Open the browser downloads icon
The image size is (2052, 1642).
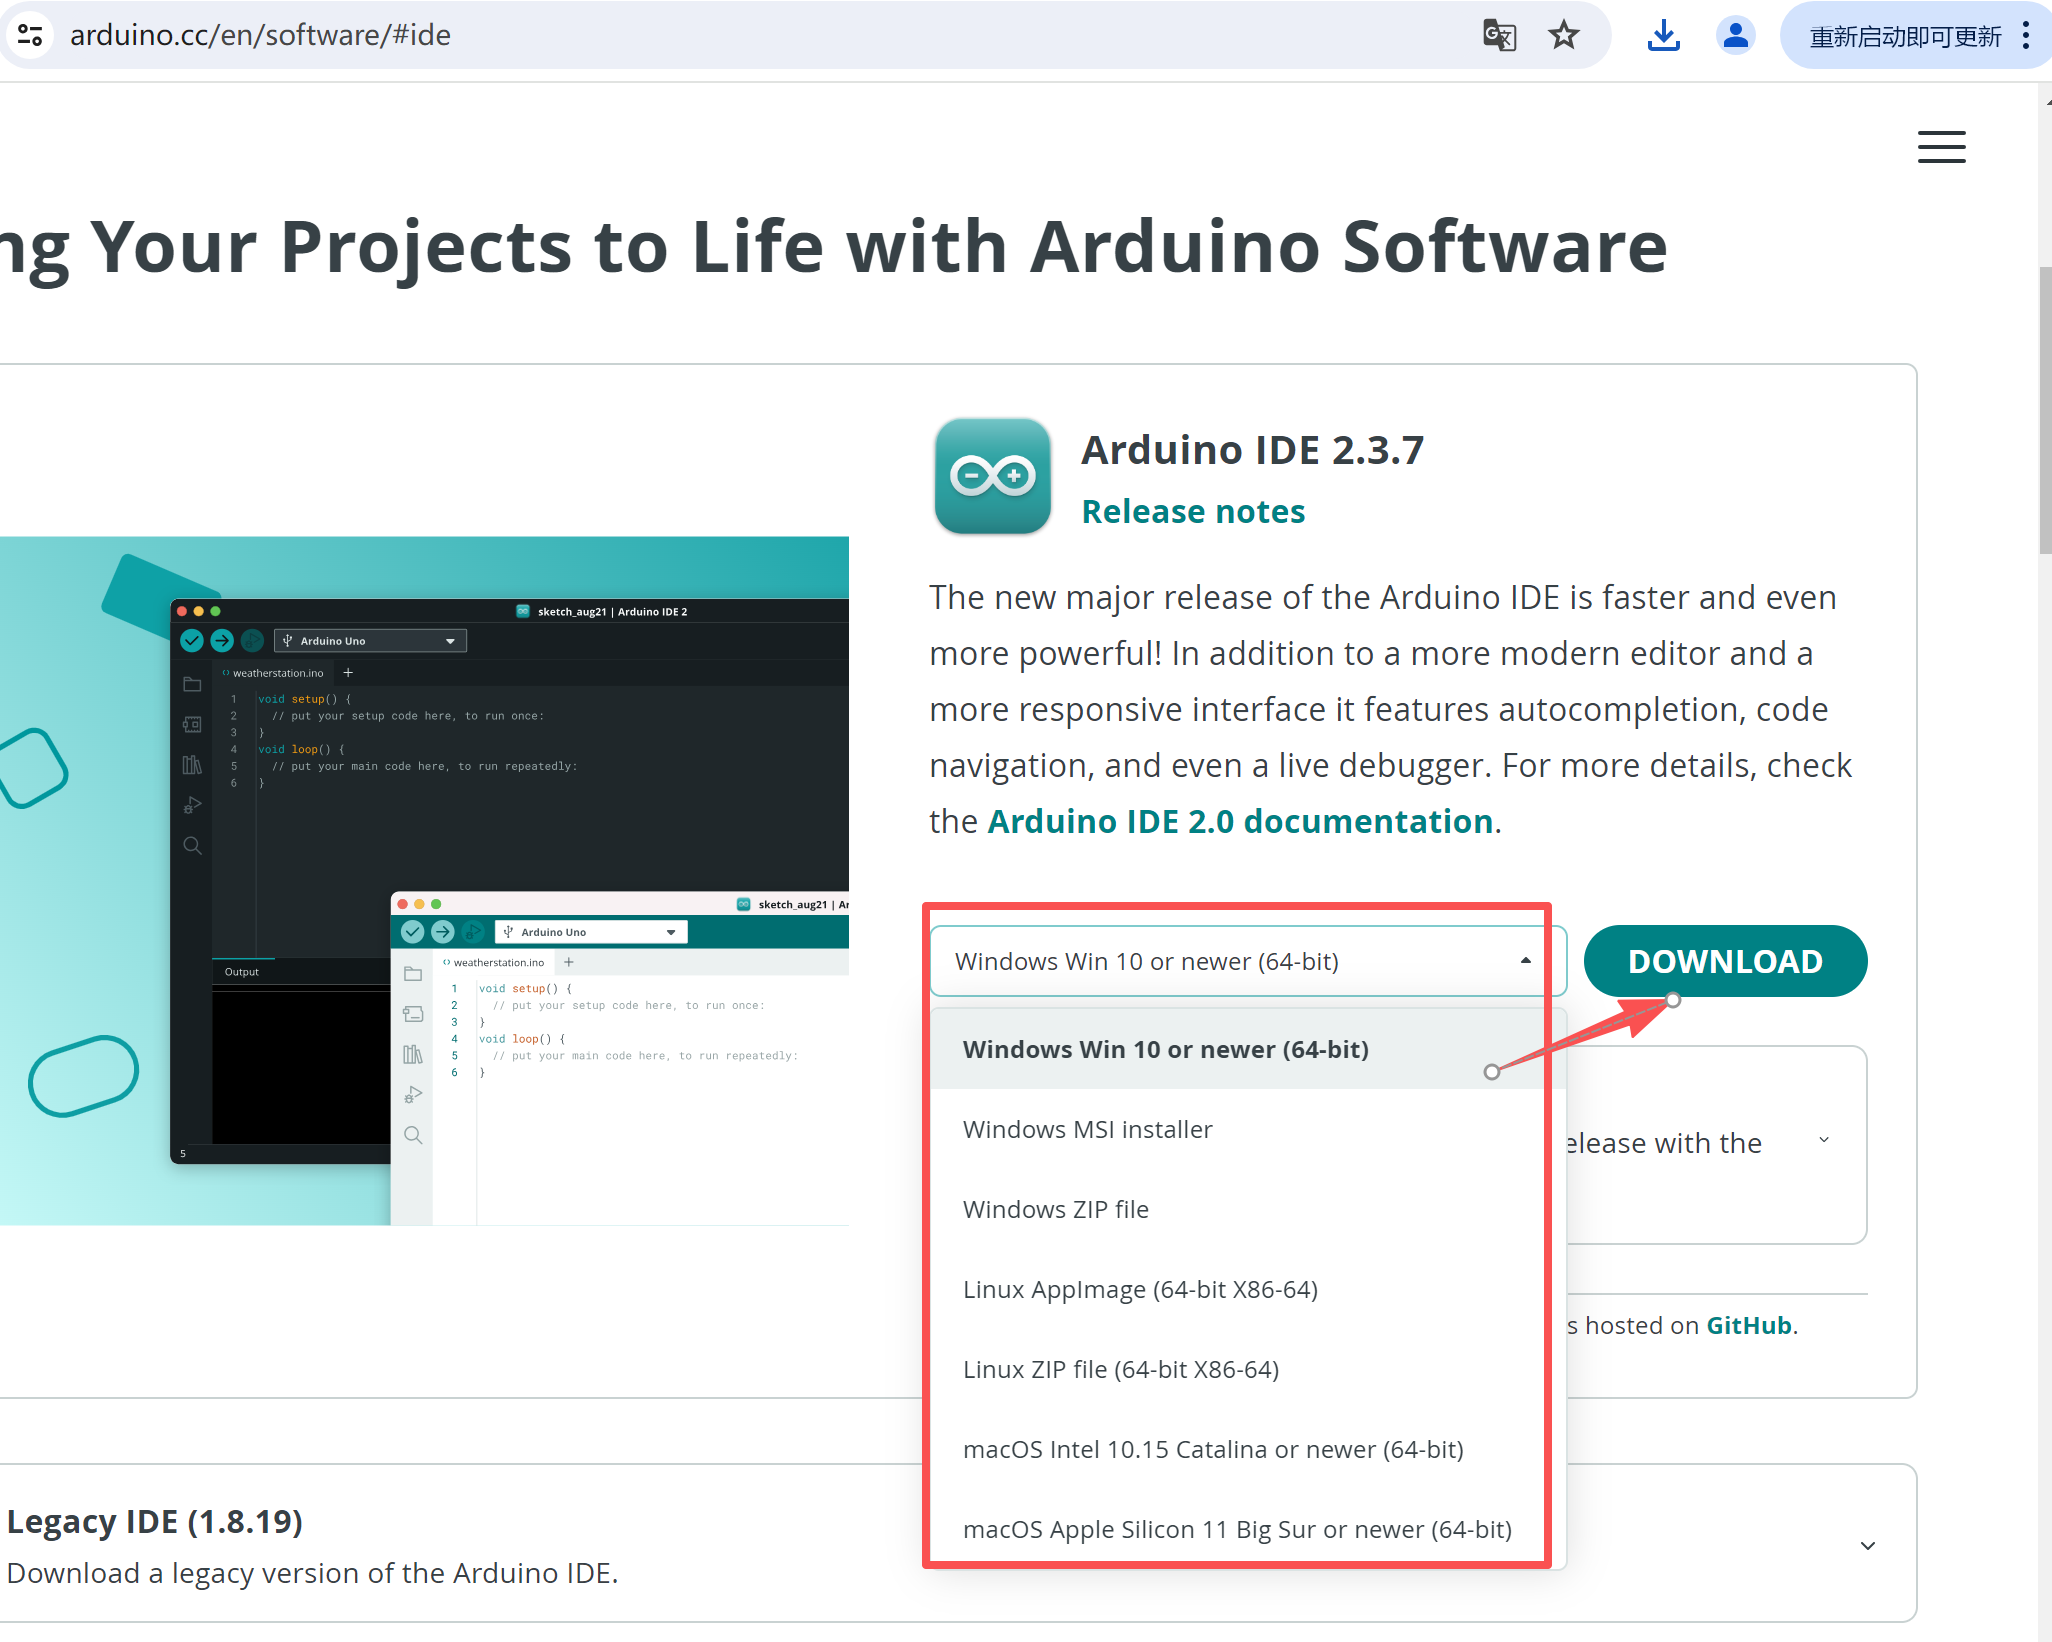pyautogui.click(x=1663, y=35)
